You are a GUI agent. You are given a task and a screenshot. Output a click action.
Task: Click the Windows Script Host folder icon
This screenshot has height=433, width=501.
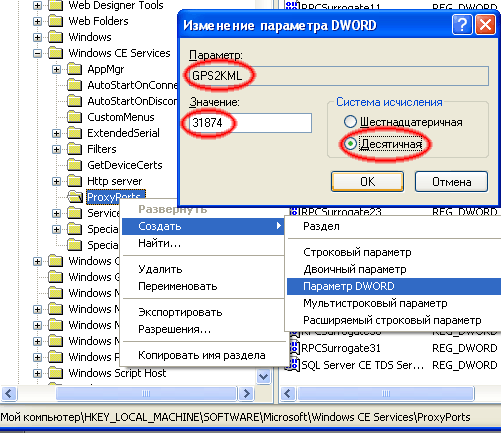[x=55, y=373]
